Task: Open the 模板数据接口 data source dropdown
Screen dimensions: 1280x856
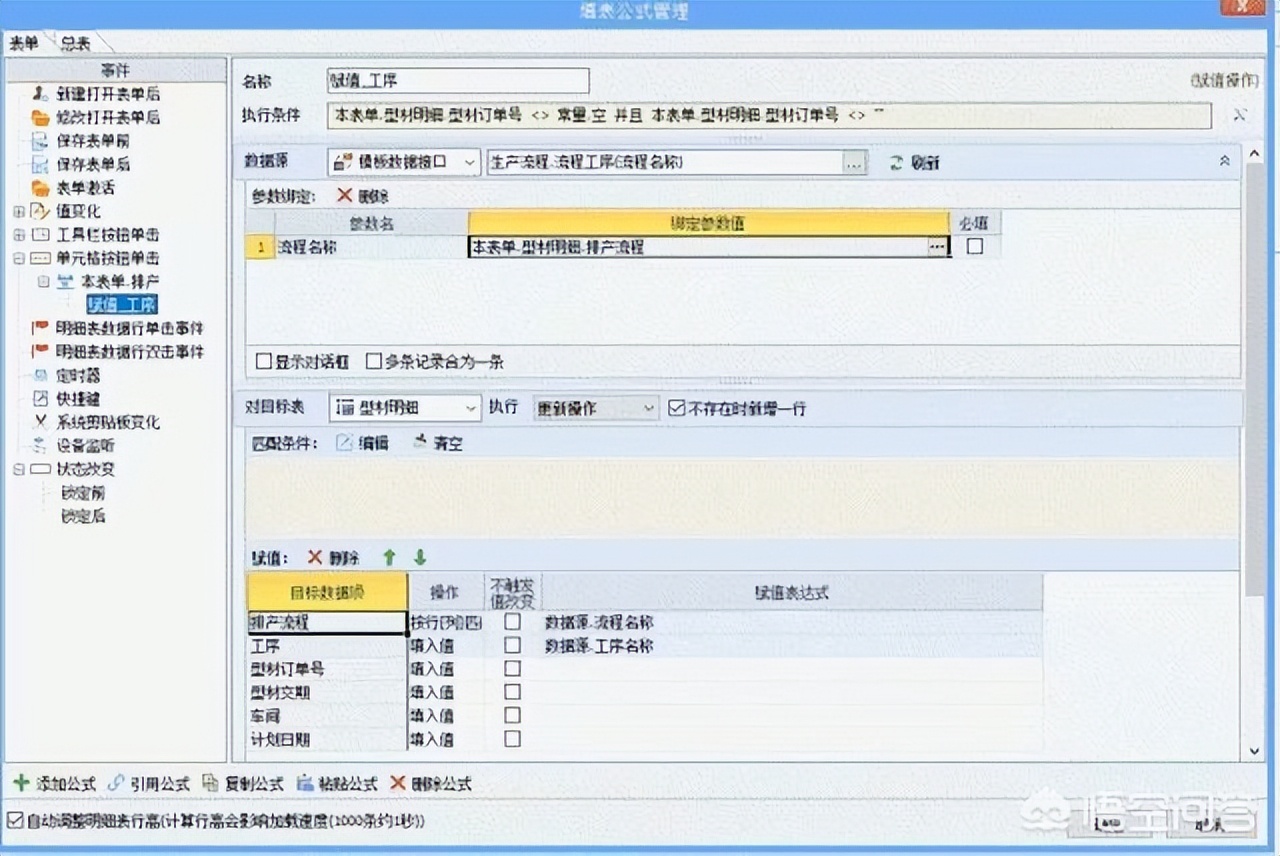Action: click(x=471, y=162)
